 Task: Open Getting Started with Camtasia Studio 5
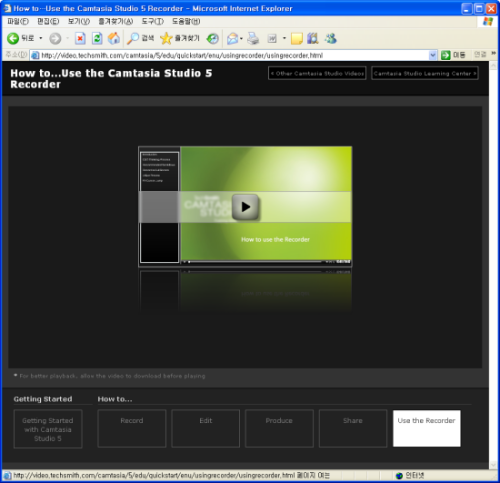click(48, 429)
